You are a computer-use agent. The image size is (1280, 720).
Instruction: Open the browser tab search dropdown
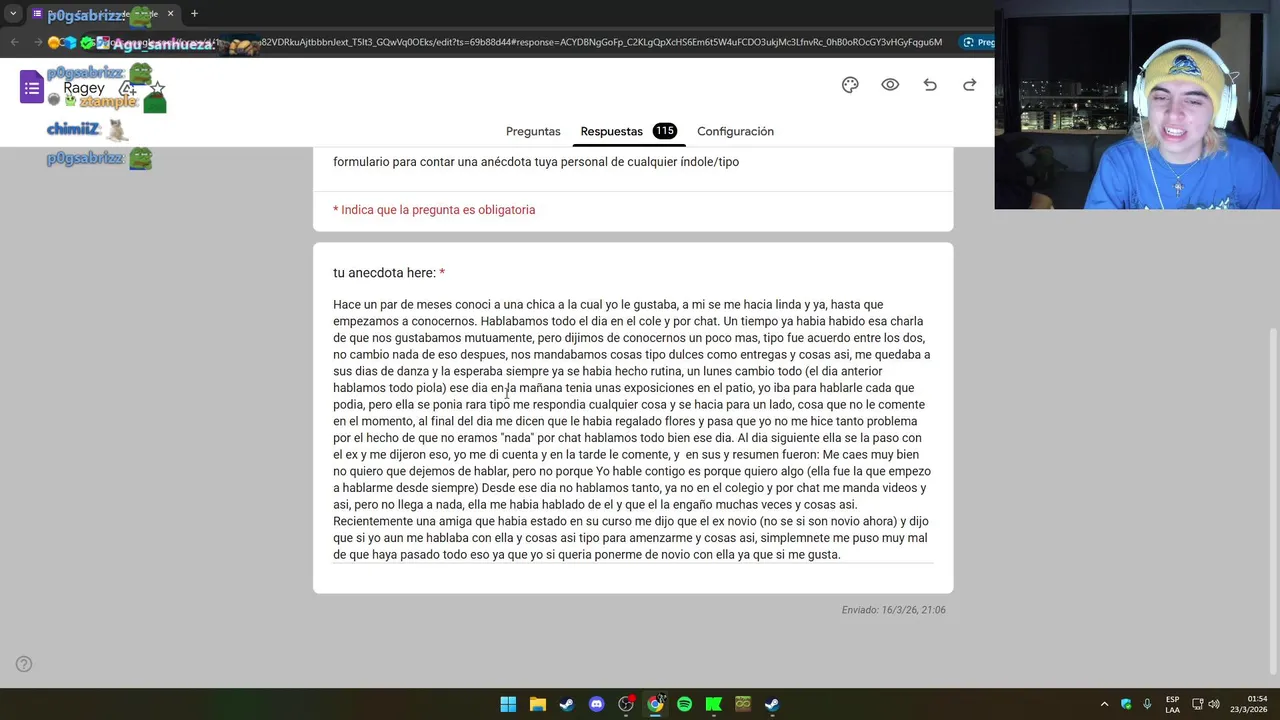(x=13, y=14)
